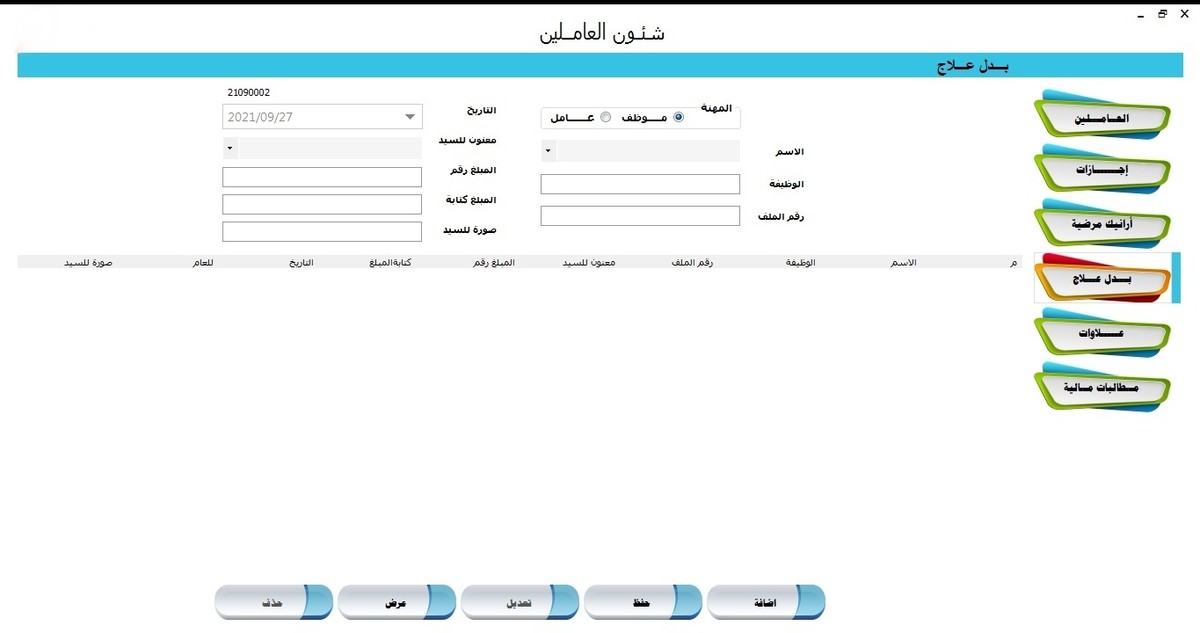The image size is (1200, 633).
Task: Expand the معنون للسيد dropdown
Action: (229, 147)
